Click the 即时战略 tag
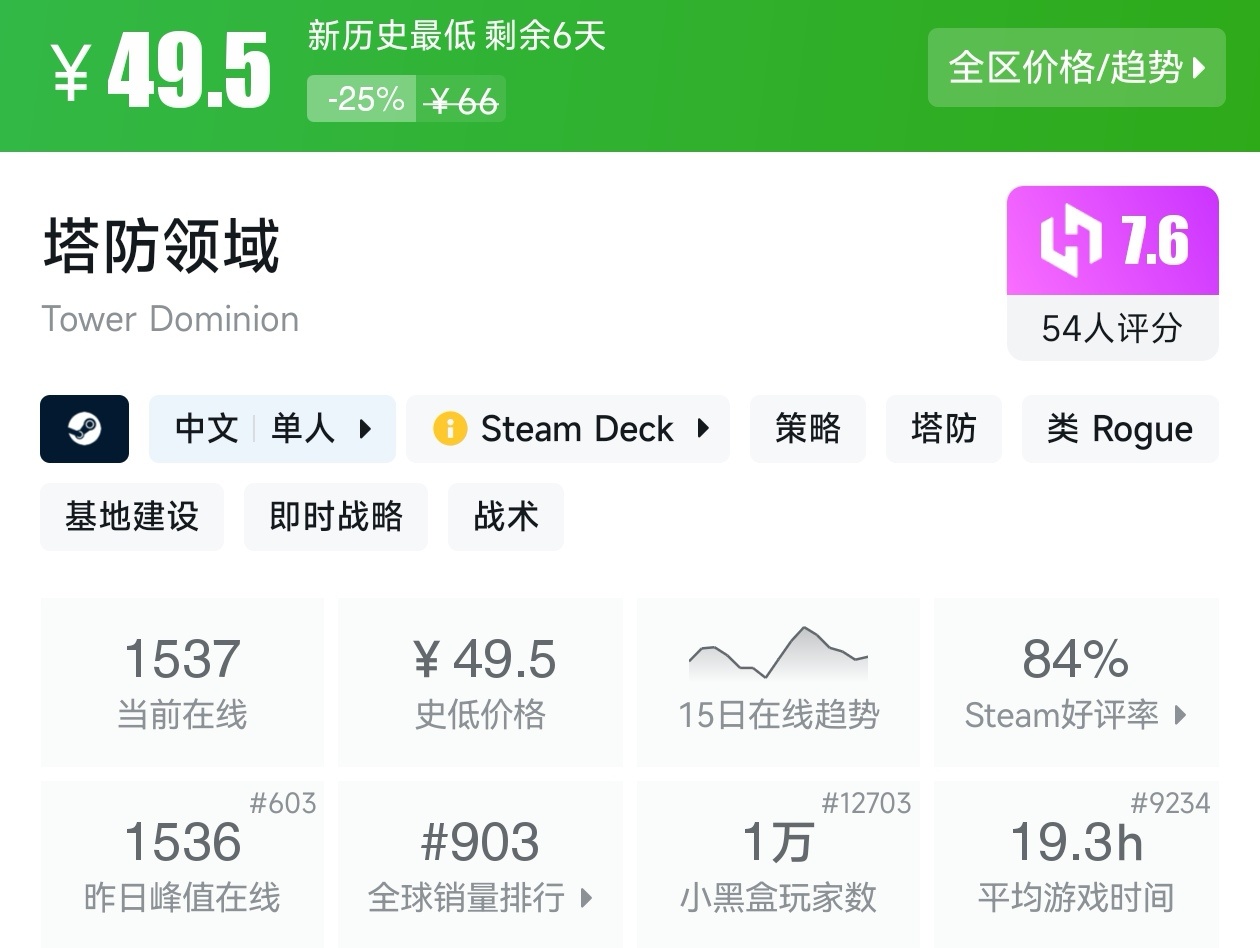 click(336, 517)
